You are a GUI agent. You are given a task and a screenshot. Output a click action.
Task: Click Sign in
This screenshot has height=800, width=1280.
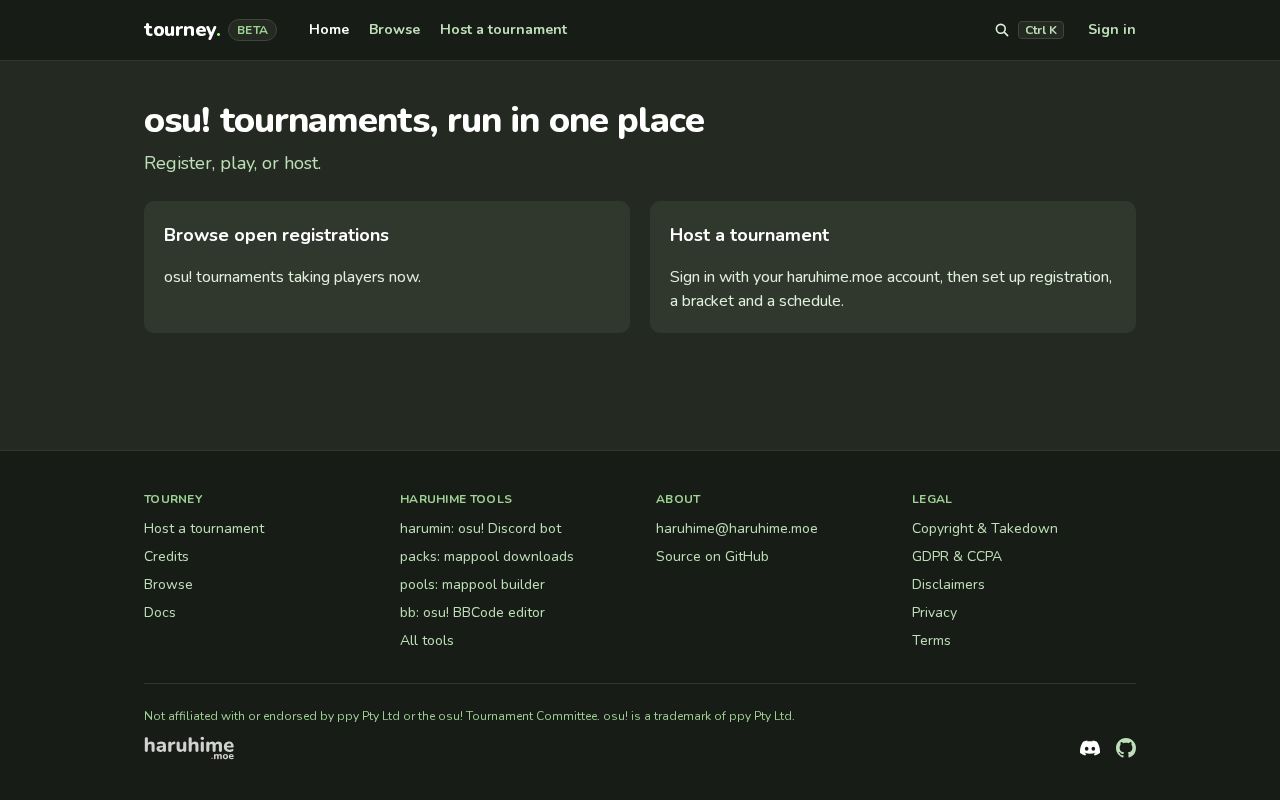coord(1112,30)
